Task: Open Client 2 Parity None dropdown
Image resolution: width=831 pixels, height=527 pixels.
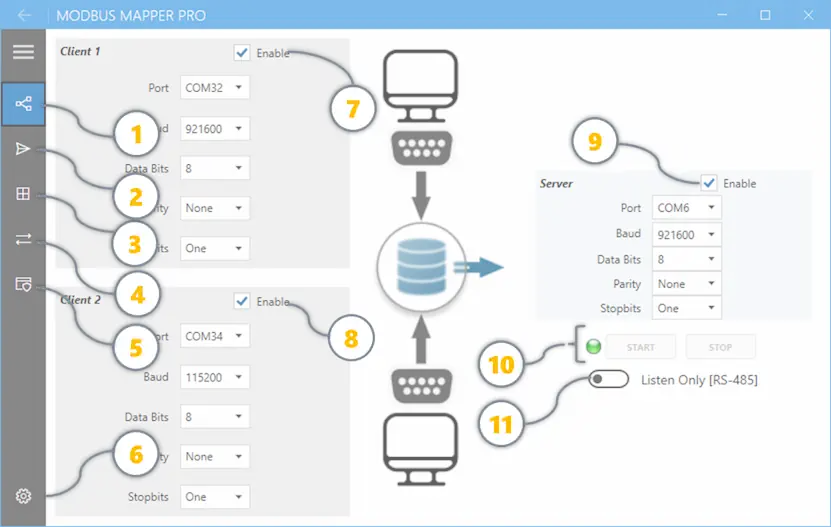Action: tap(215, 456)
